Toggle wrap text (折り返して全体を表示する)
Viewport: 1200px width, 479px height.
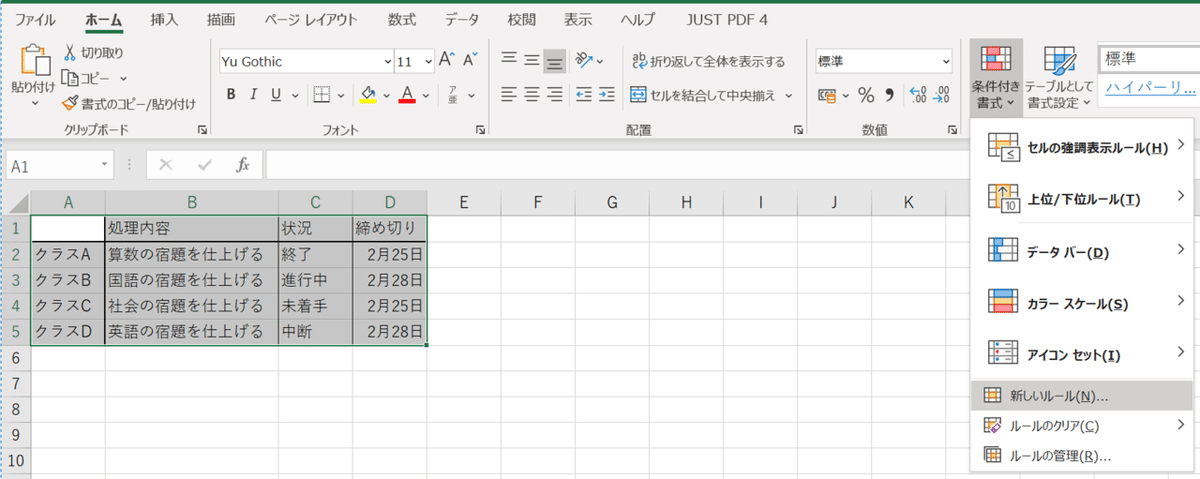pyautogui.click(x=710, y=61)
